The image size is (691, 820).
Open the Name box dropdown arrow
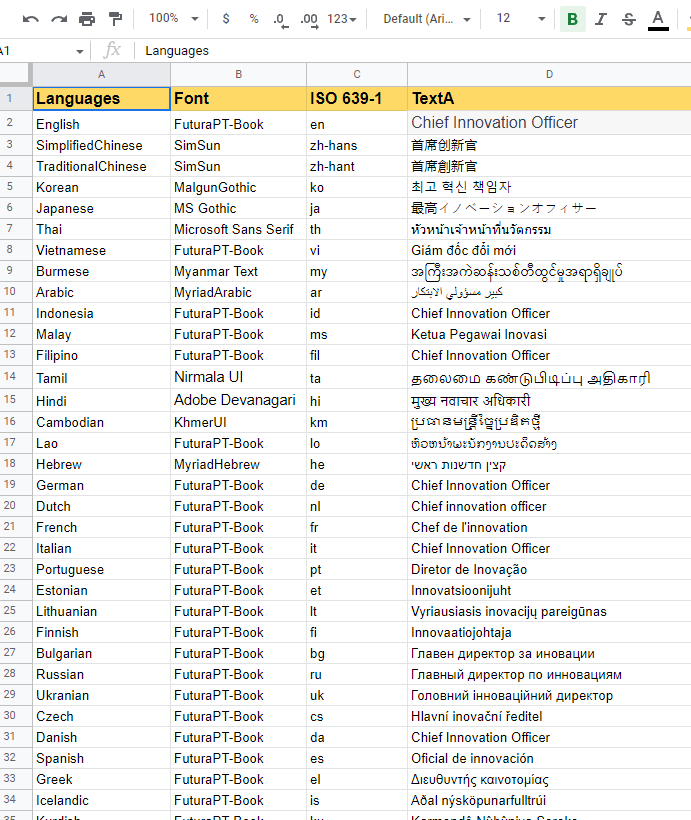coord(80,51)
